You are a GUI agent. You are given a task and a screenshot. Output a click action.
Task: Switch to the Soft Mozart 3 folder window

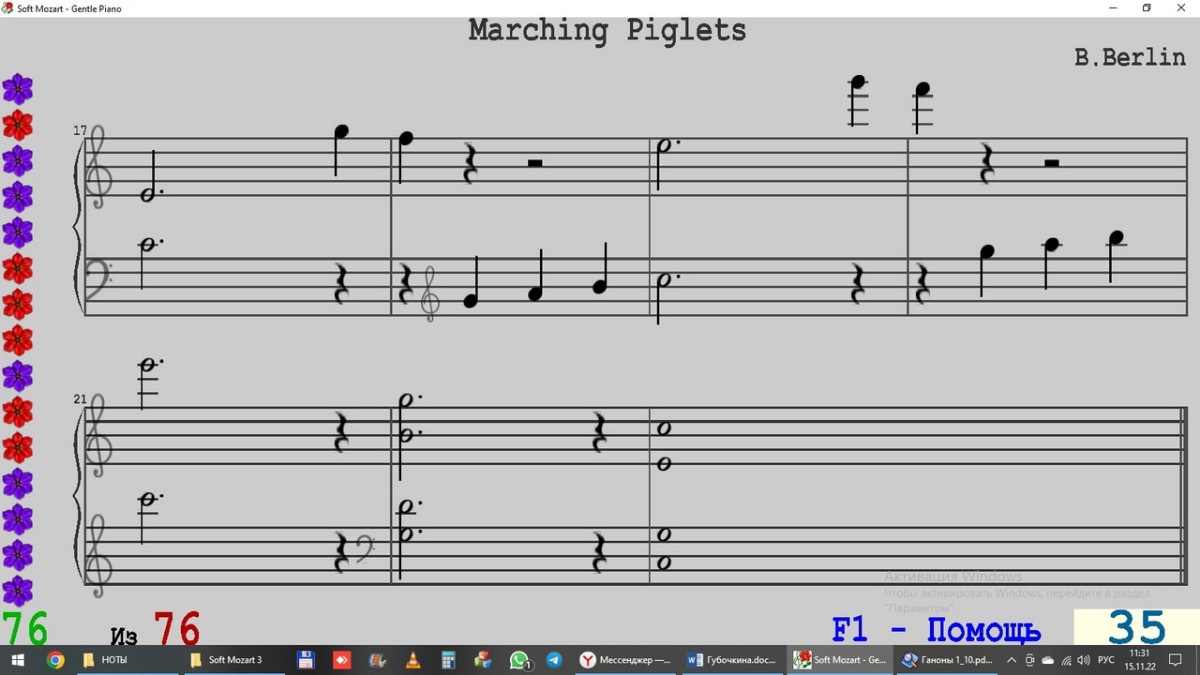click(x=235, y=660)
